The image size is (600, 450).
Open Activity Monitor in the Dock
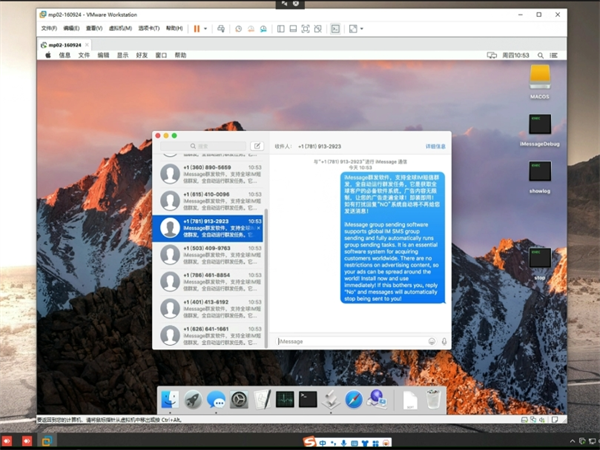click(285, 400)
